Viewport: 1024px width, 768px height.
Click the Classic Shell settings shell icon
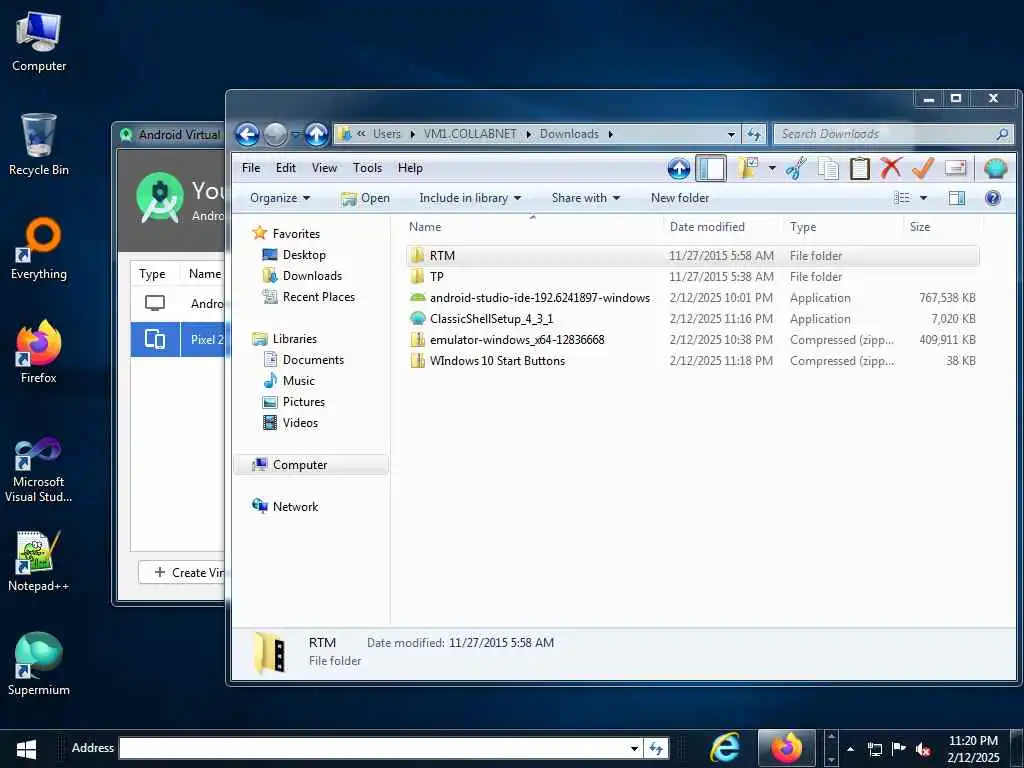coord(995,168)
